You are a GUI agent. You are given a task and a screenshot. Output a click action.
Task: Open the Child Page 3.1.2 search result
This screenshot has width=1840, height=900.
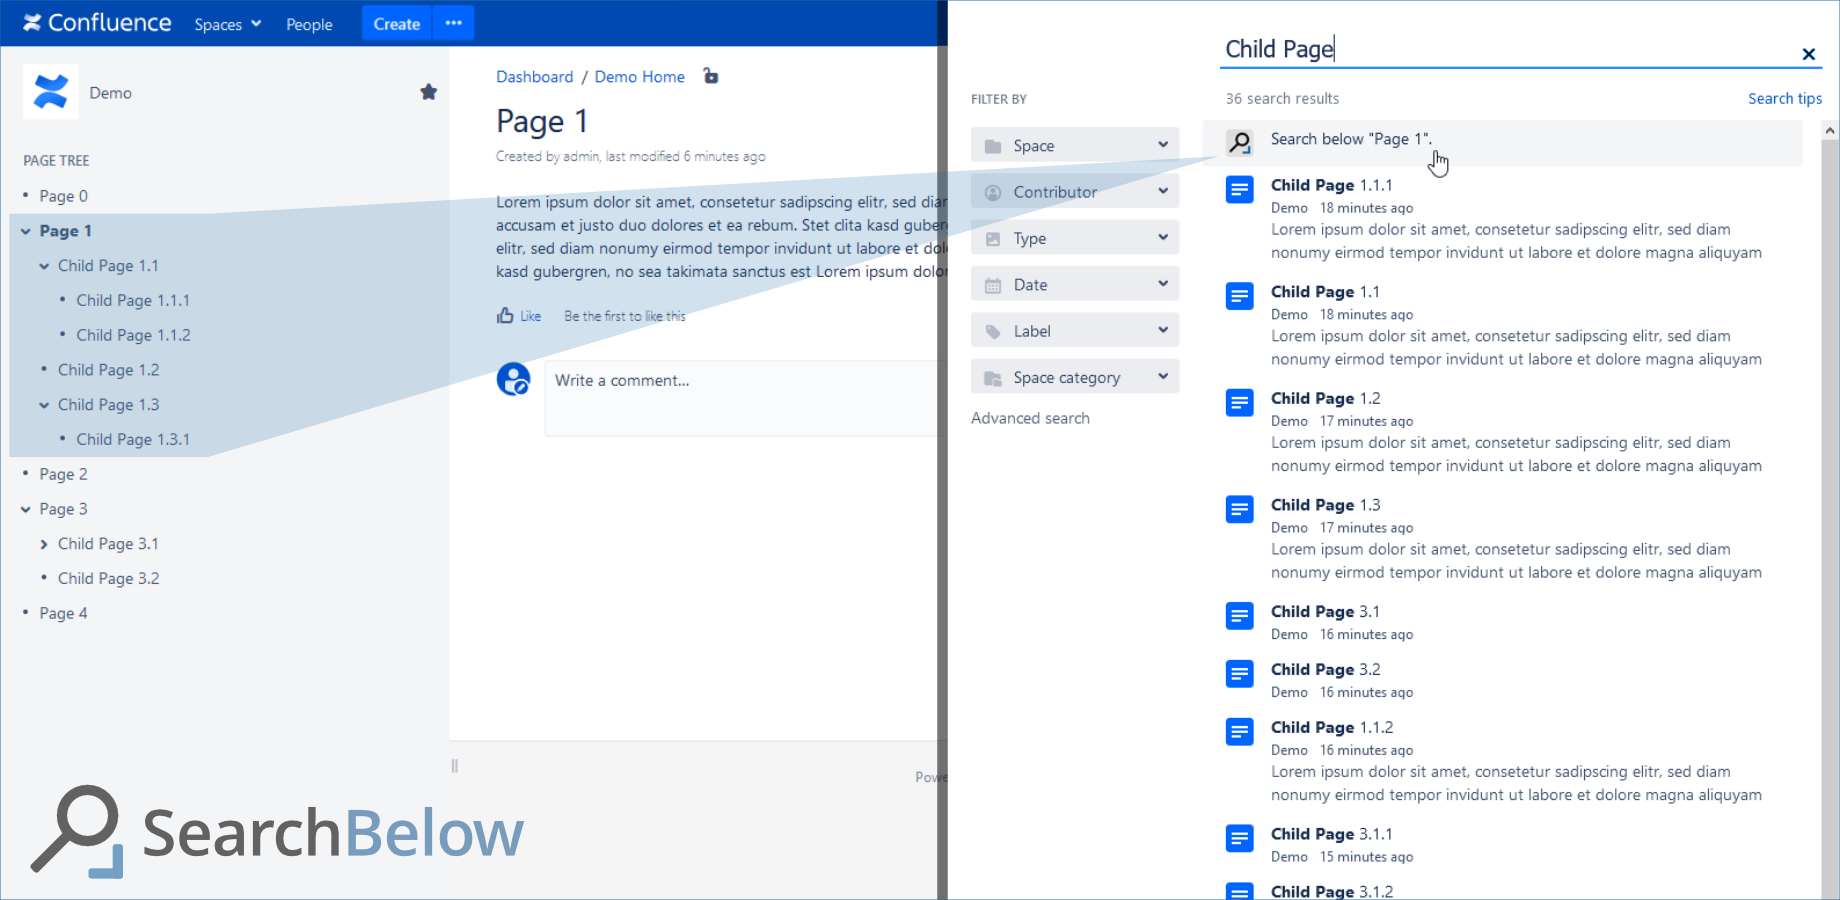[x=1332, y=891]
